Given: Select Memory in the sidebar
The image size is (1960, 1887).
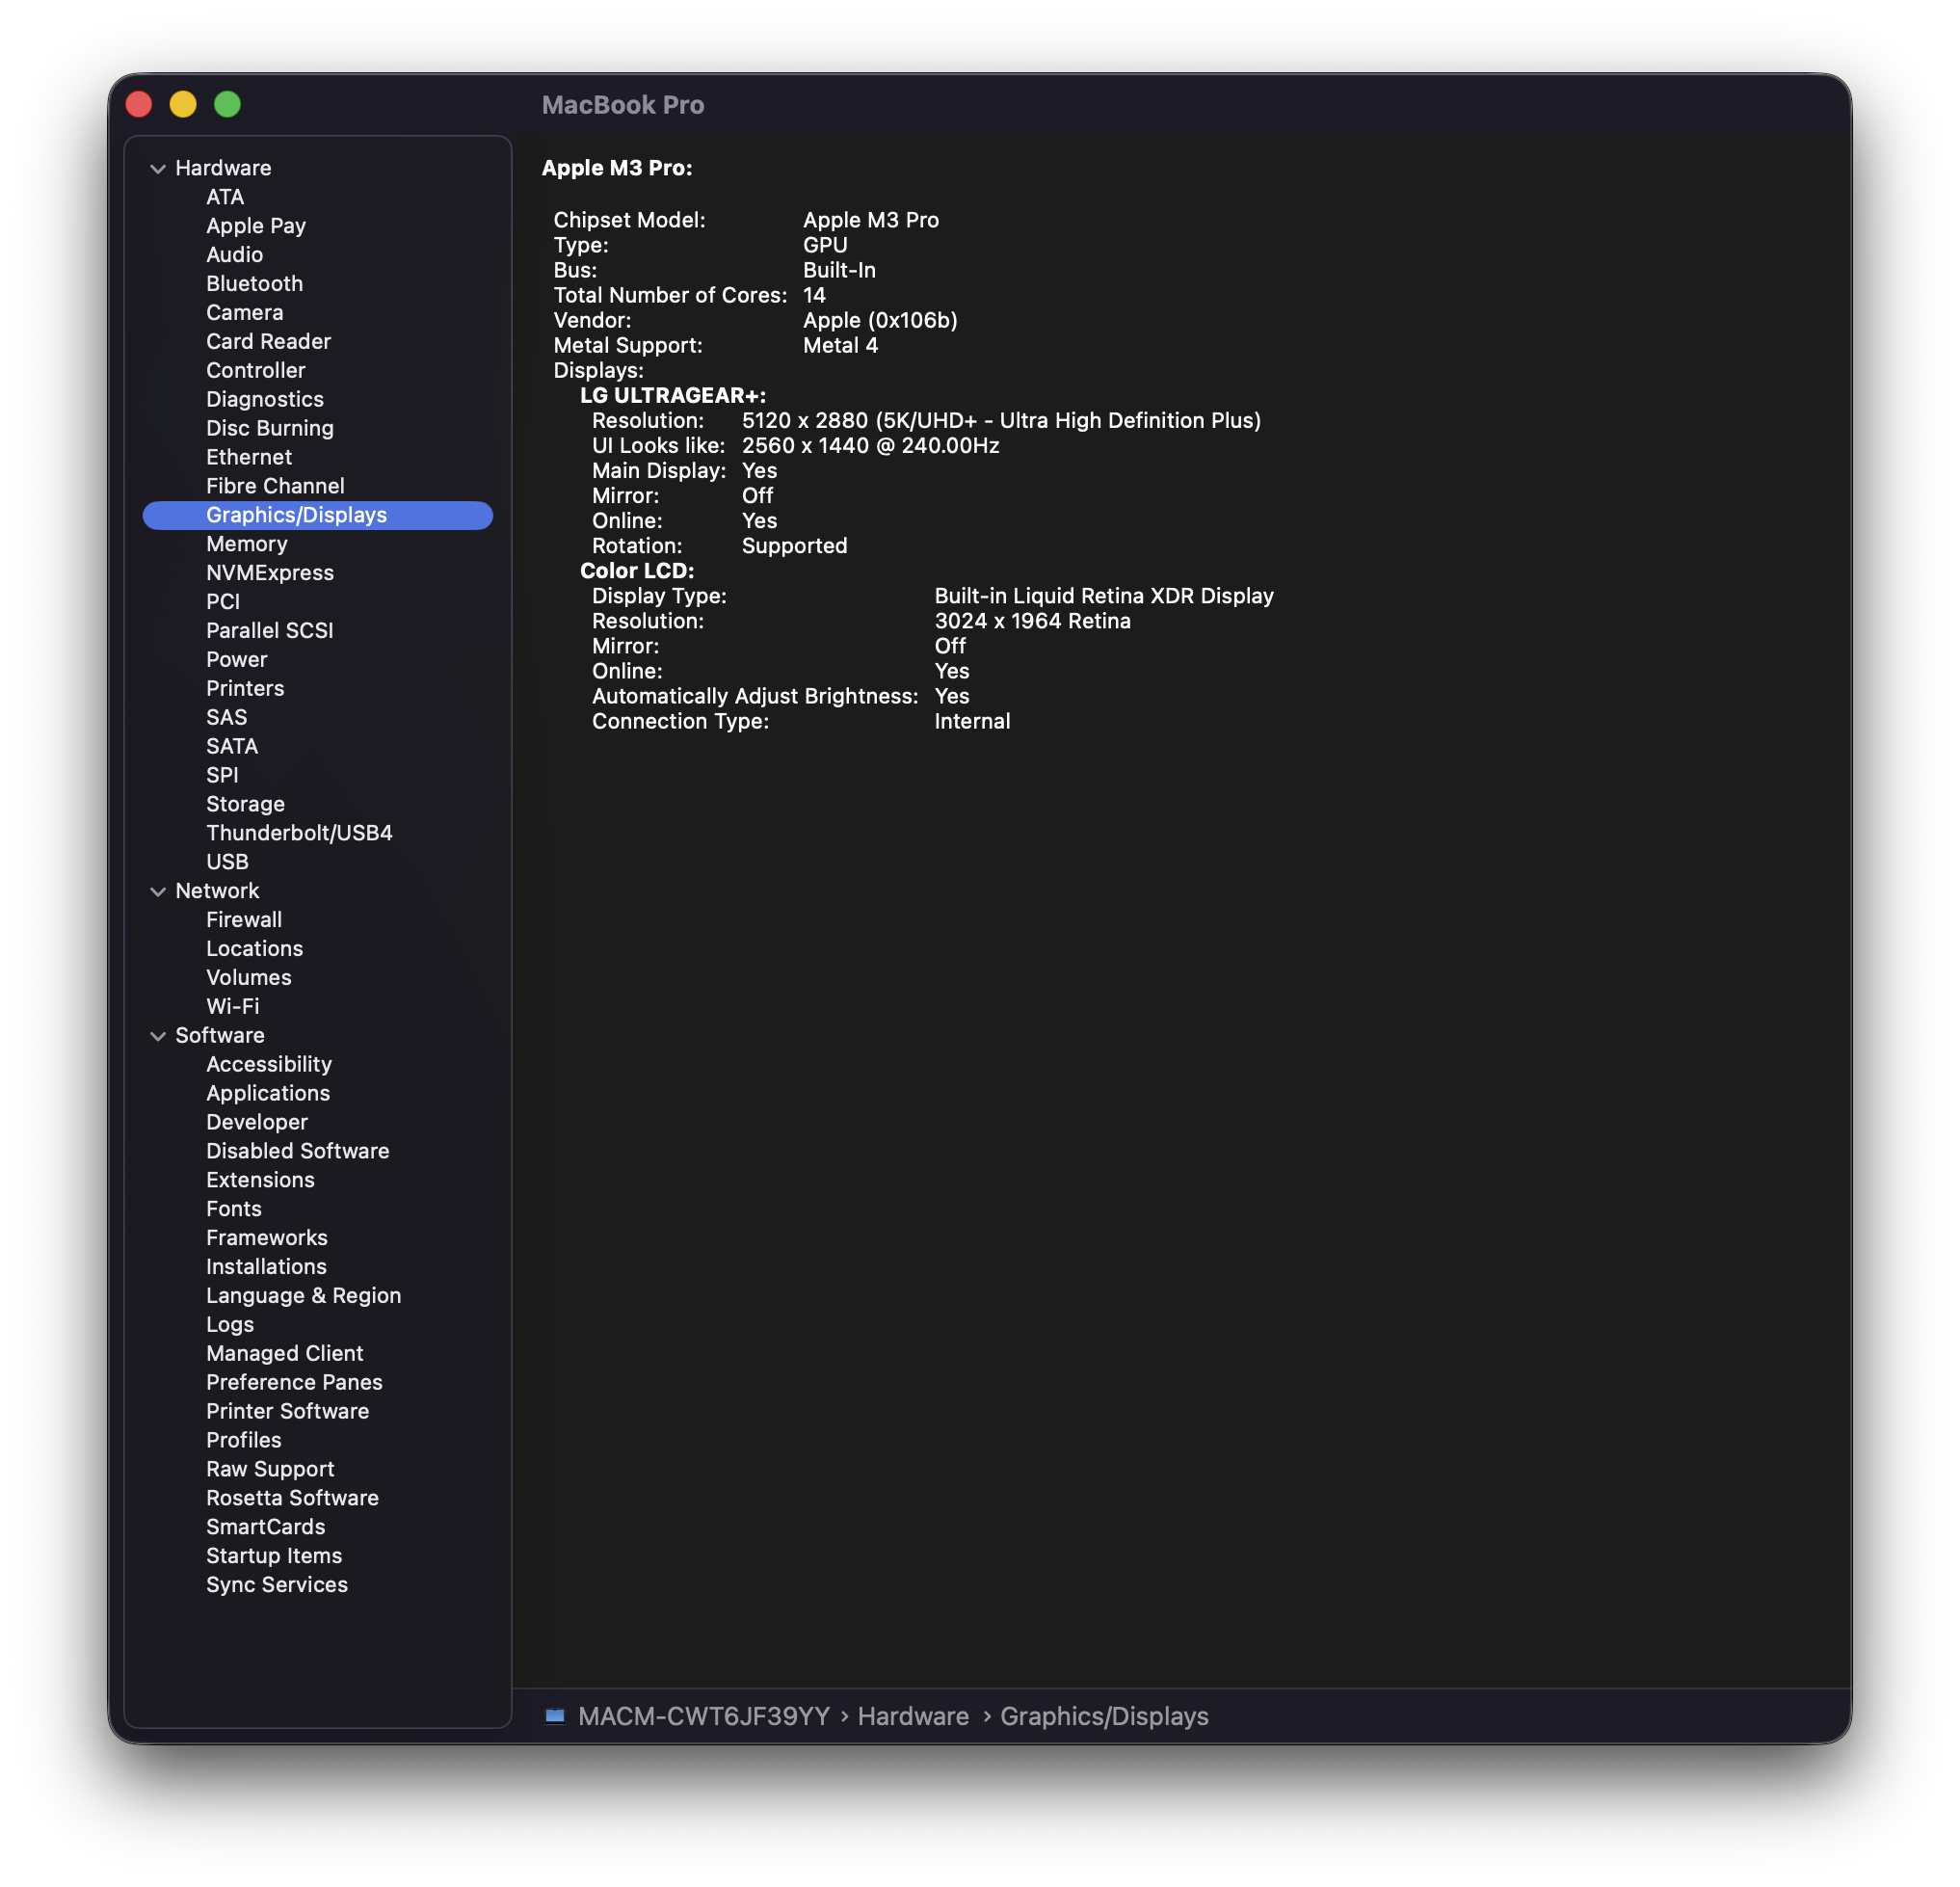Looking at the screenshot, I should point(246,544).
